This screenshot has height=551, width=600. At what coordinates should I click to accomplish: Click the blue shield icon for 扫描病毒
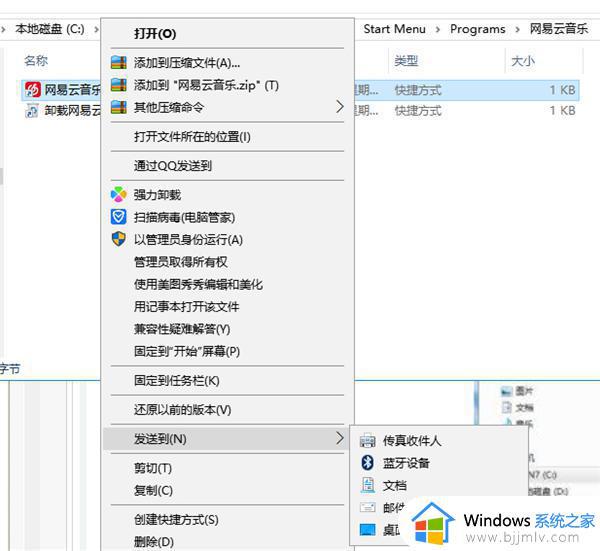pos(119,217)
